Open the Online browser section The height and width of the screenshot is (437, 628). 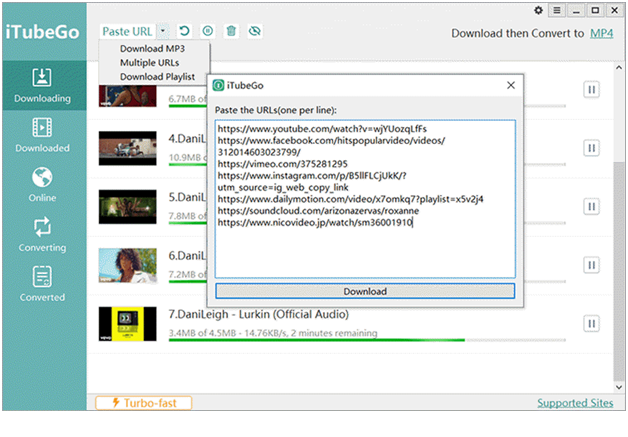pos(42,185)
